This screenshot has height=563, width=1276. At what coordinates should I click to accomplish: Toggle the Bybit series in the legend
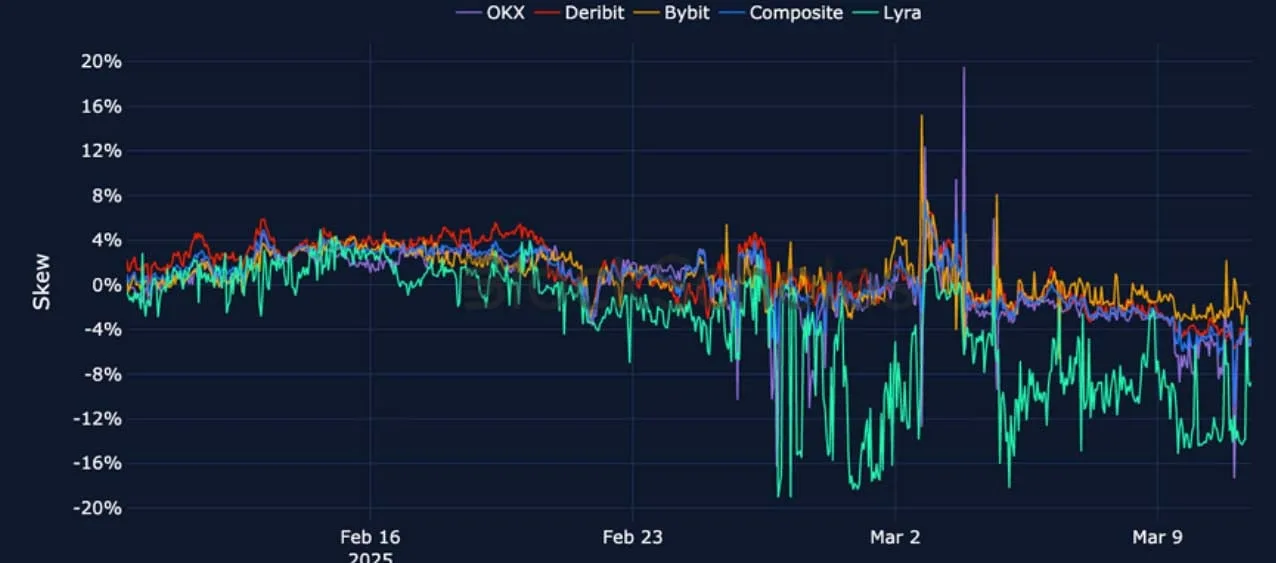coord(669,13)
